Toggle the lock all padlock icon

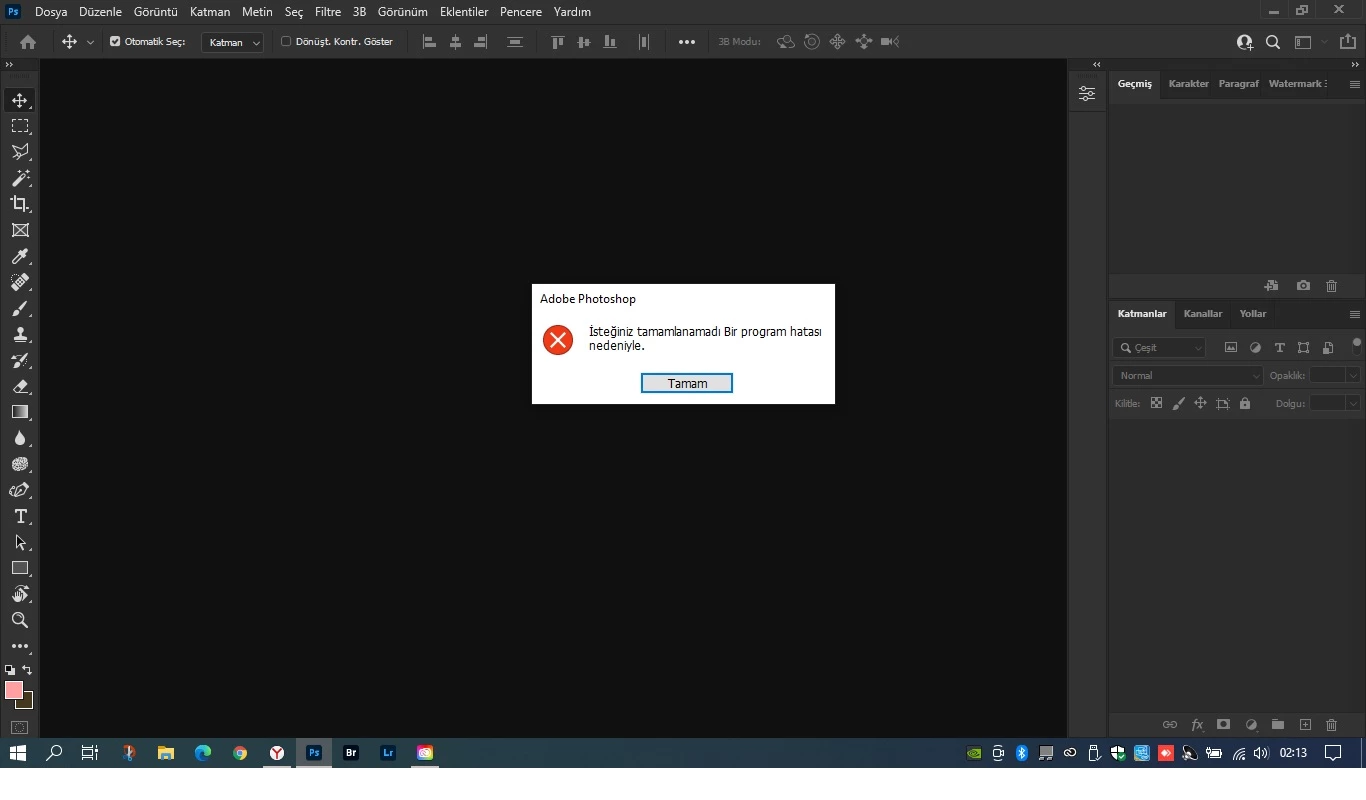tap(1245, 404)
